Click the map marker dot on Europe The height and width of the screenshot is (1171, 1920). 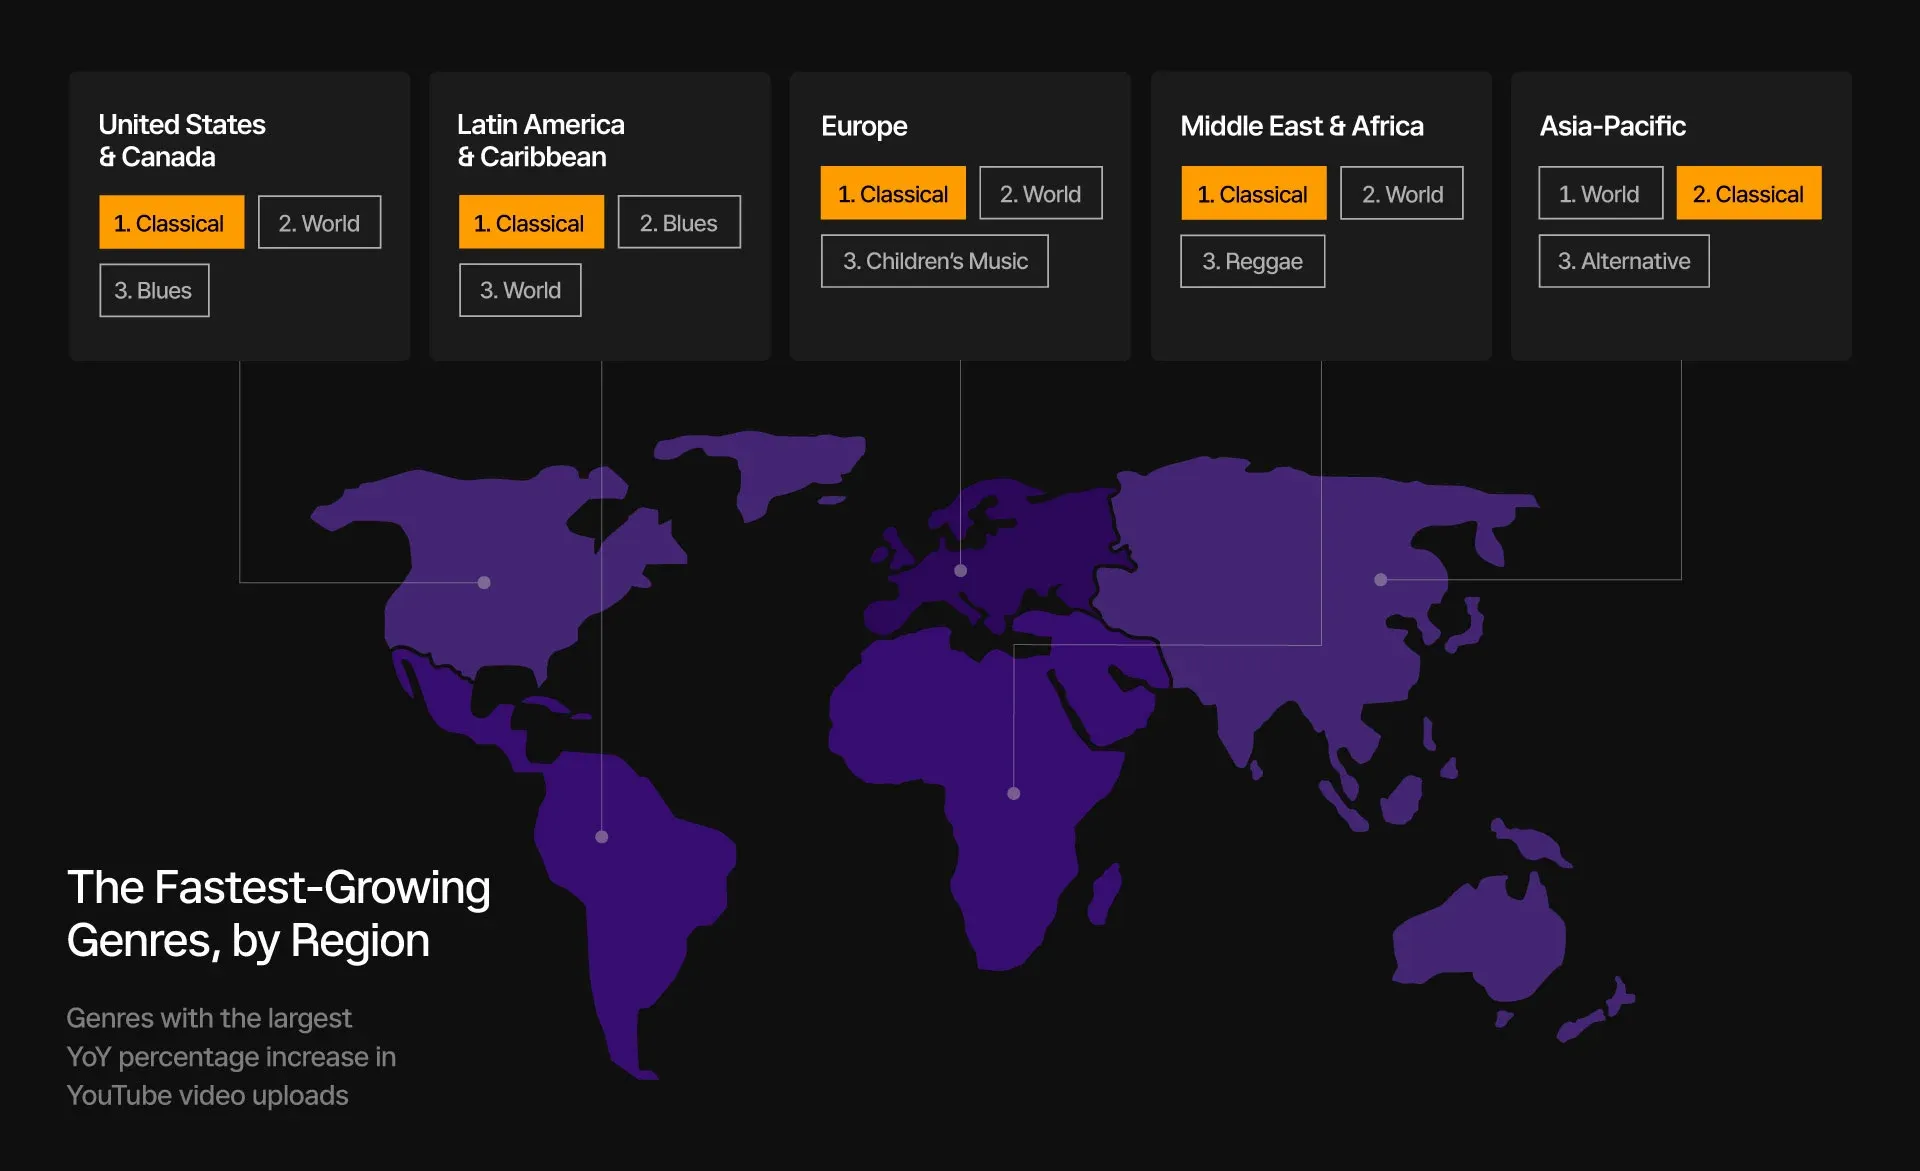pos(960,570)
